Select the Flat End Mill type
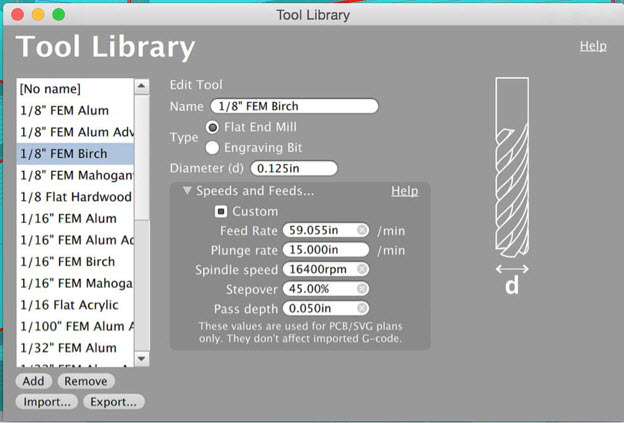 (213, 127)
